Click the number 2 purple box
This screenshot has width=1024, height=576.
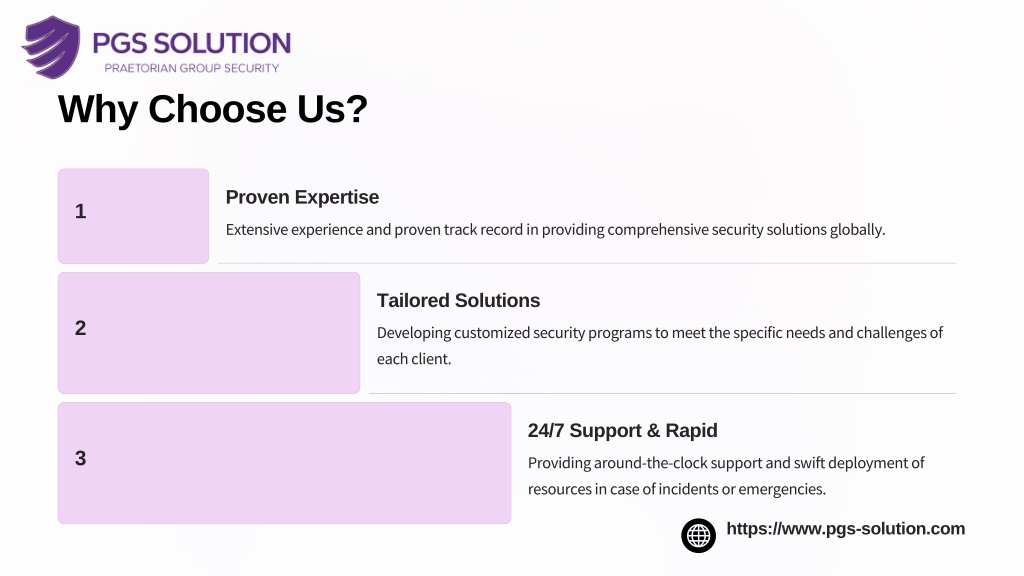[209, 333]
